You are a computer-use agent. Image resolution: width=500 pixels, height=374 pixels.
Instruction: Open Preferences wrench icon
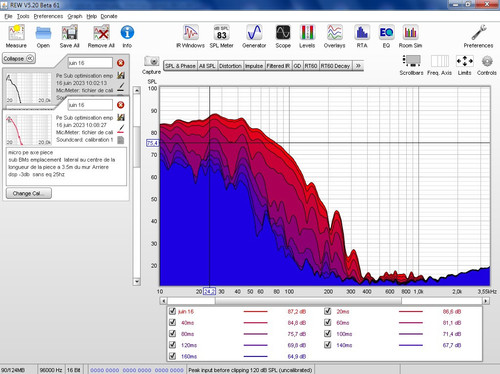tap(478, 36)
